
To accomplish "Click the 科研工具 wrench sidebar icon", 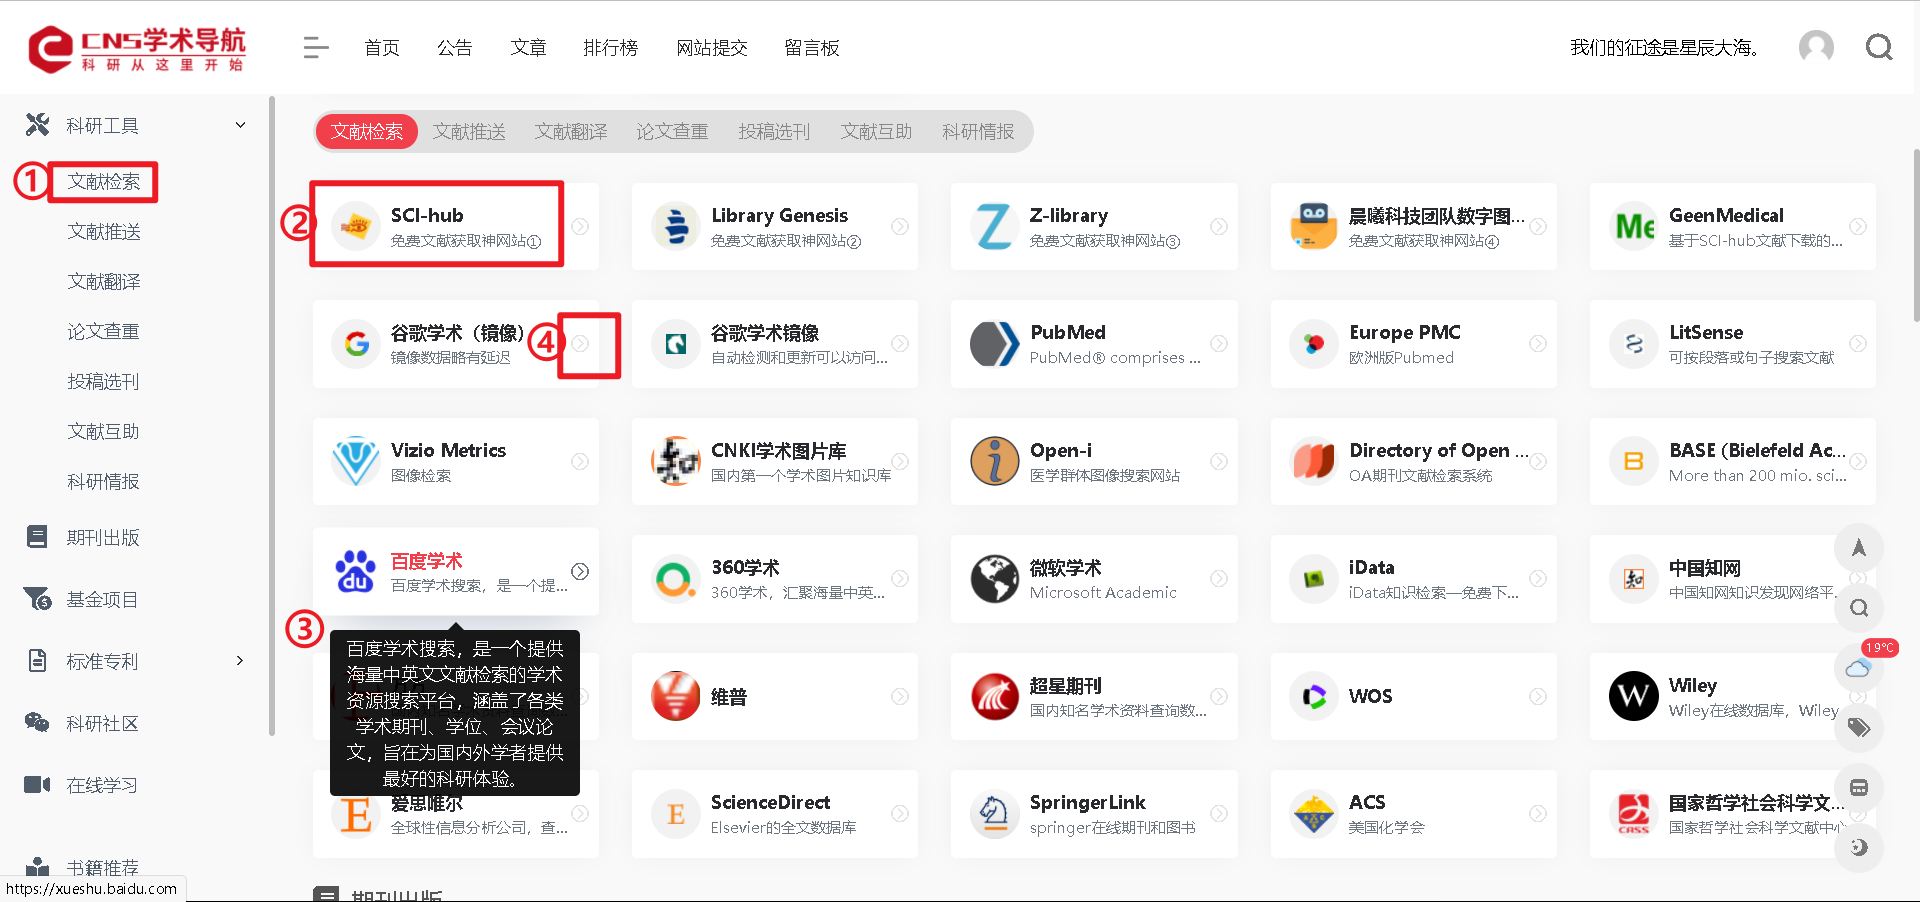I will [x=37, y=124].
